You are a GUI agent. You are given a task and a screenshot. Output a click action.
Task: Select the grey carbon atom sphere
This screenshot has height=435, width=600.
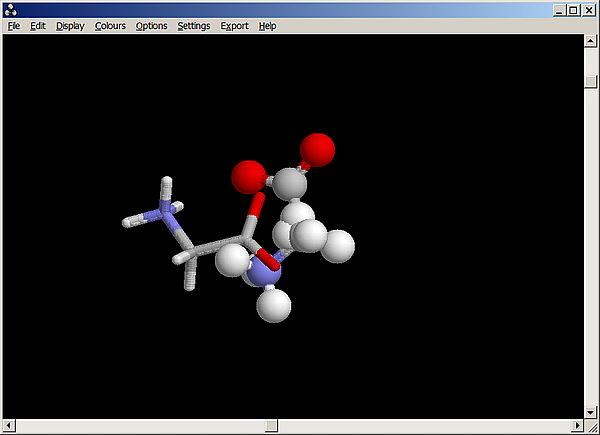tap(290, 184)
